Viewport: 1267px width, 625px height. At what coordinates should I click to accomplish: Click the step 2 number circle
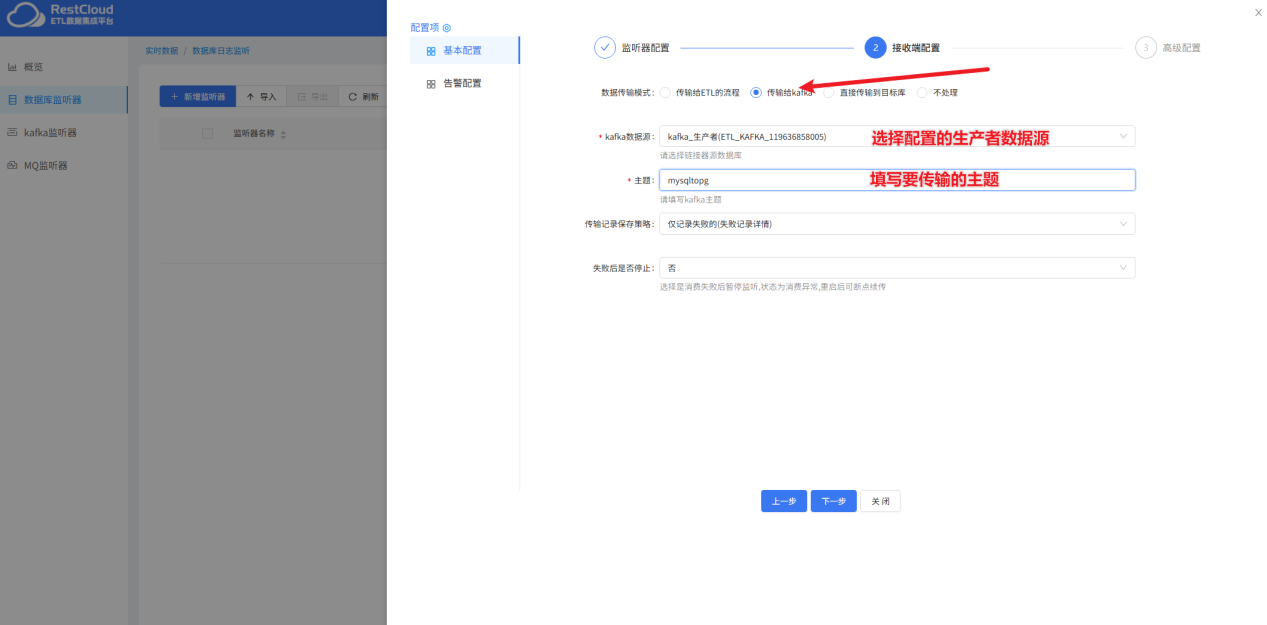click(875, 47)
